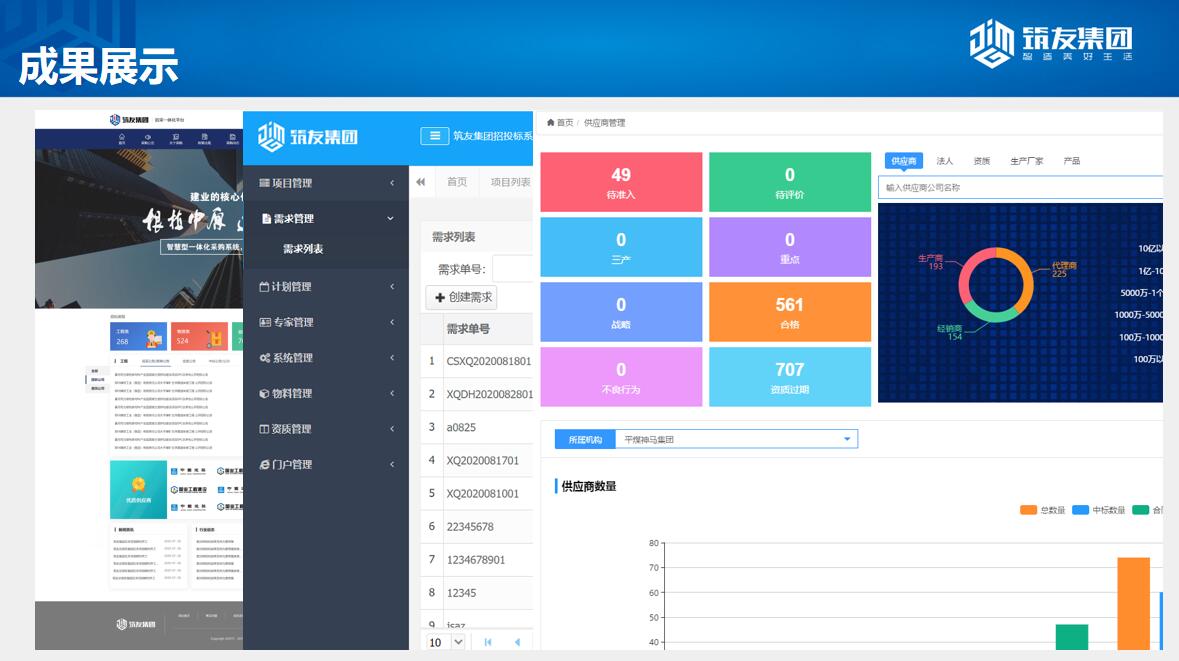Click the orange 合格 561 tile

click(789, 312)
